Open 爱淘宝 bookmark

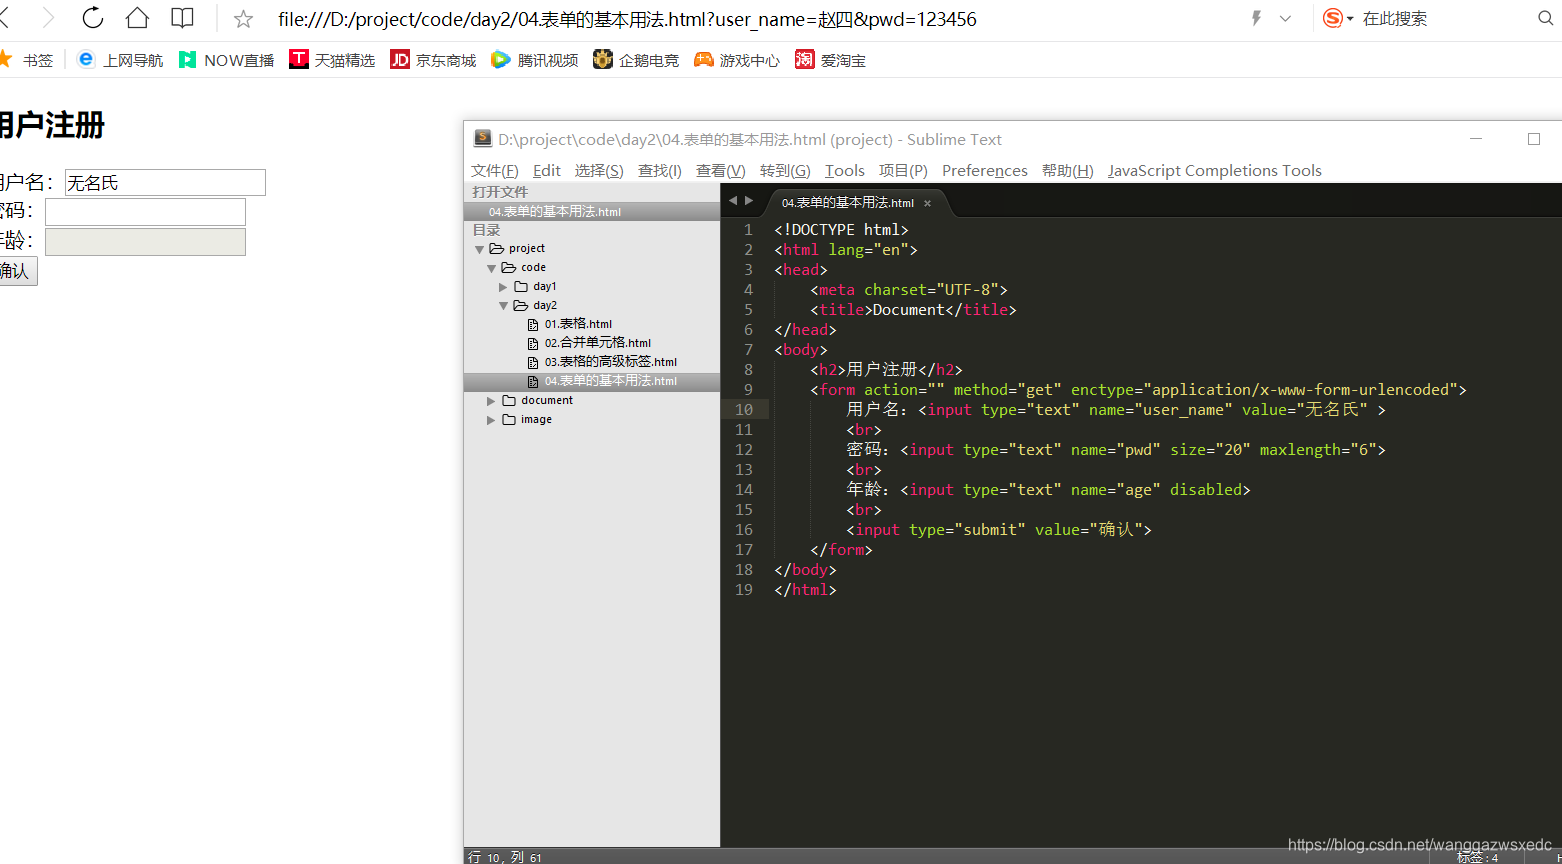click(x=831, y=60)
